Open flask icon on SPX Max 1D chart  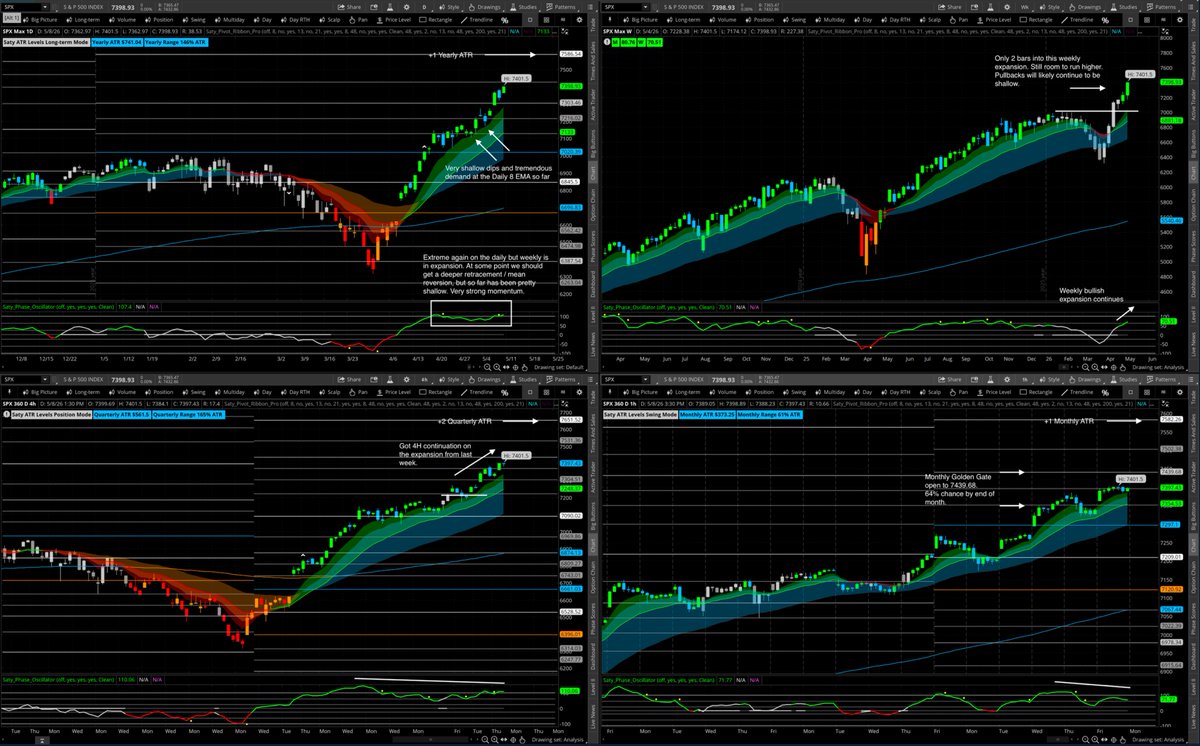389,7
